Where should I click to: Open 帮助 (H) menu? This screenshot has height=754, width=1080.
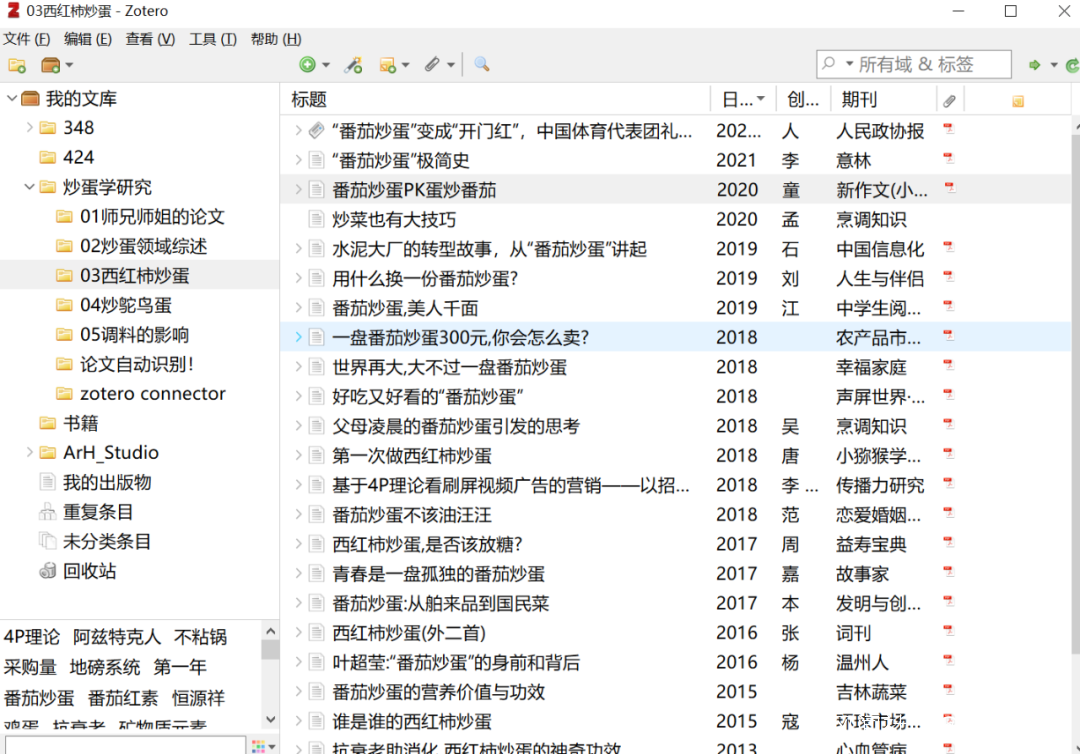click(x=276, y=39)
